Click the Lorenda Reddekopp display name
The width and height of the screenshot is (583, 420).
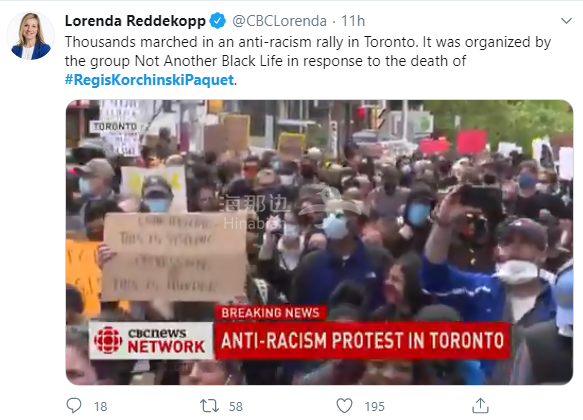pyautogui.click(x=135, y=21)
